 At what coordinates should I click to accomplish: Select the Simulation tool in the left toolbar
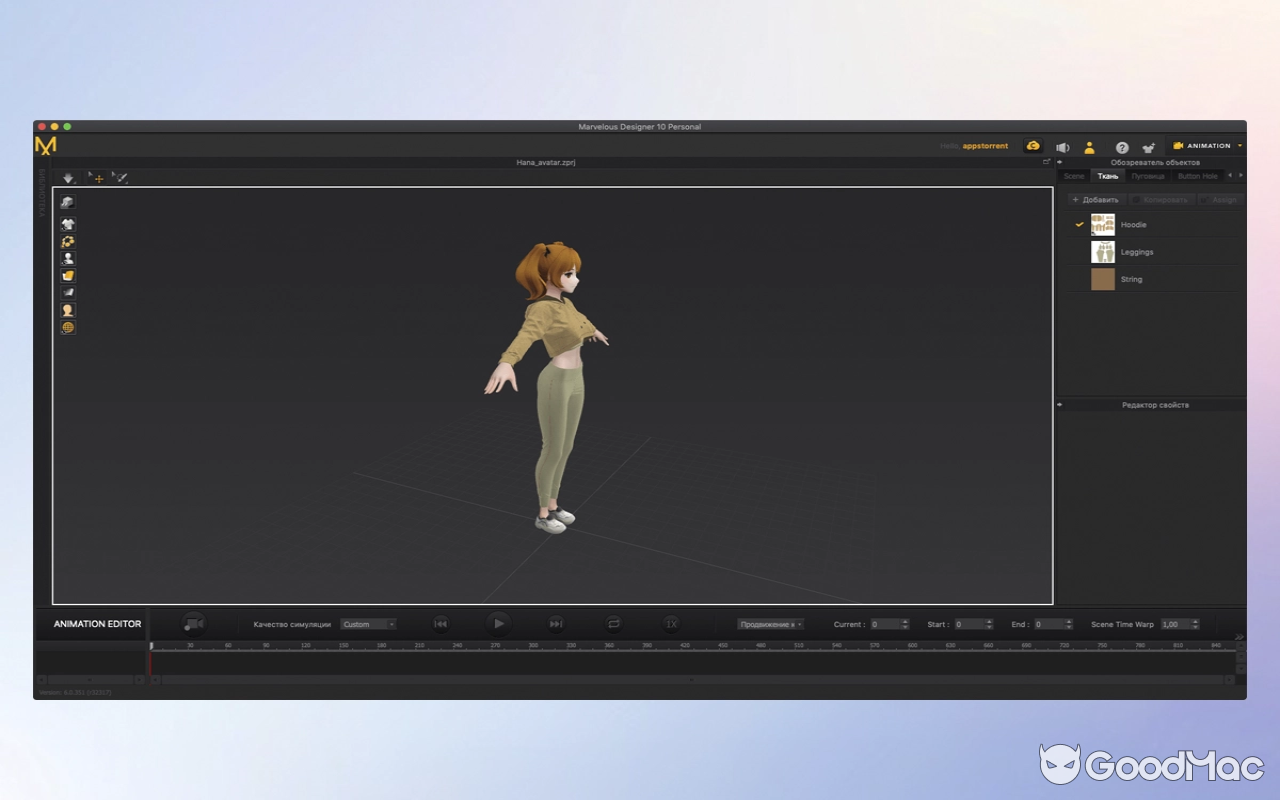(67, 201)
